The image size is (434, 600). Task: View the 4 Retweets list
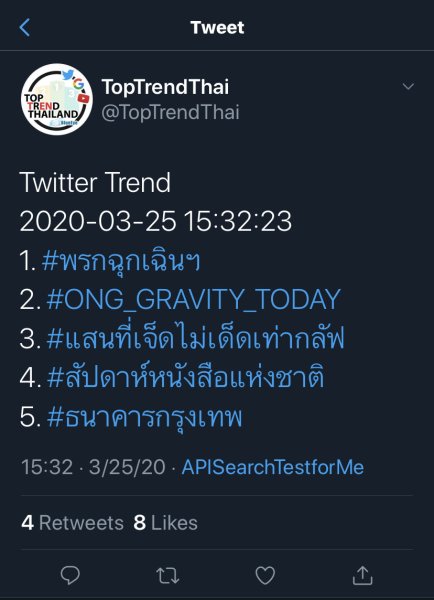(72, 523)
